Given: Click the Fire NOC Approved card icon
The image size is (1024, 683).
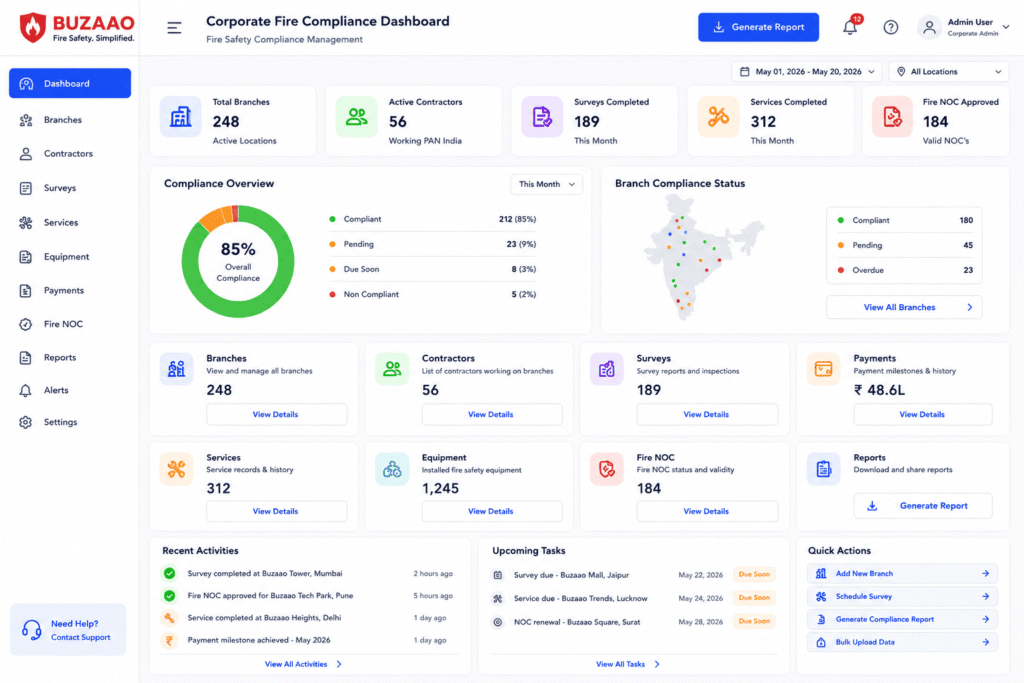Looking at the screenshot, I should 892,117.
